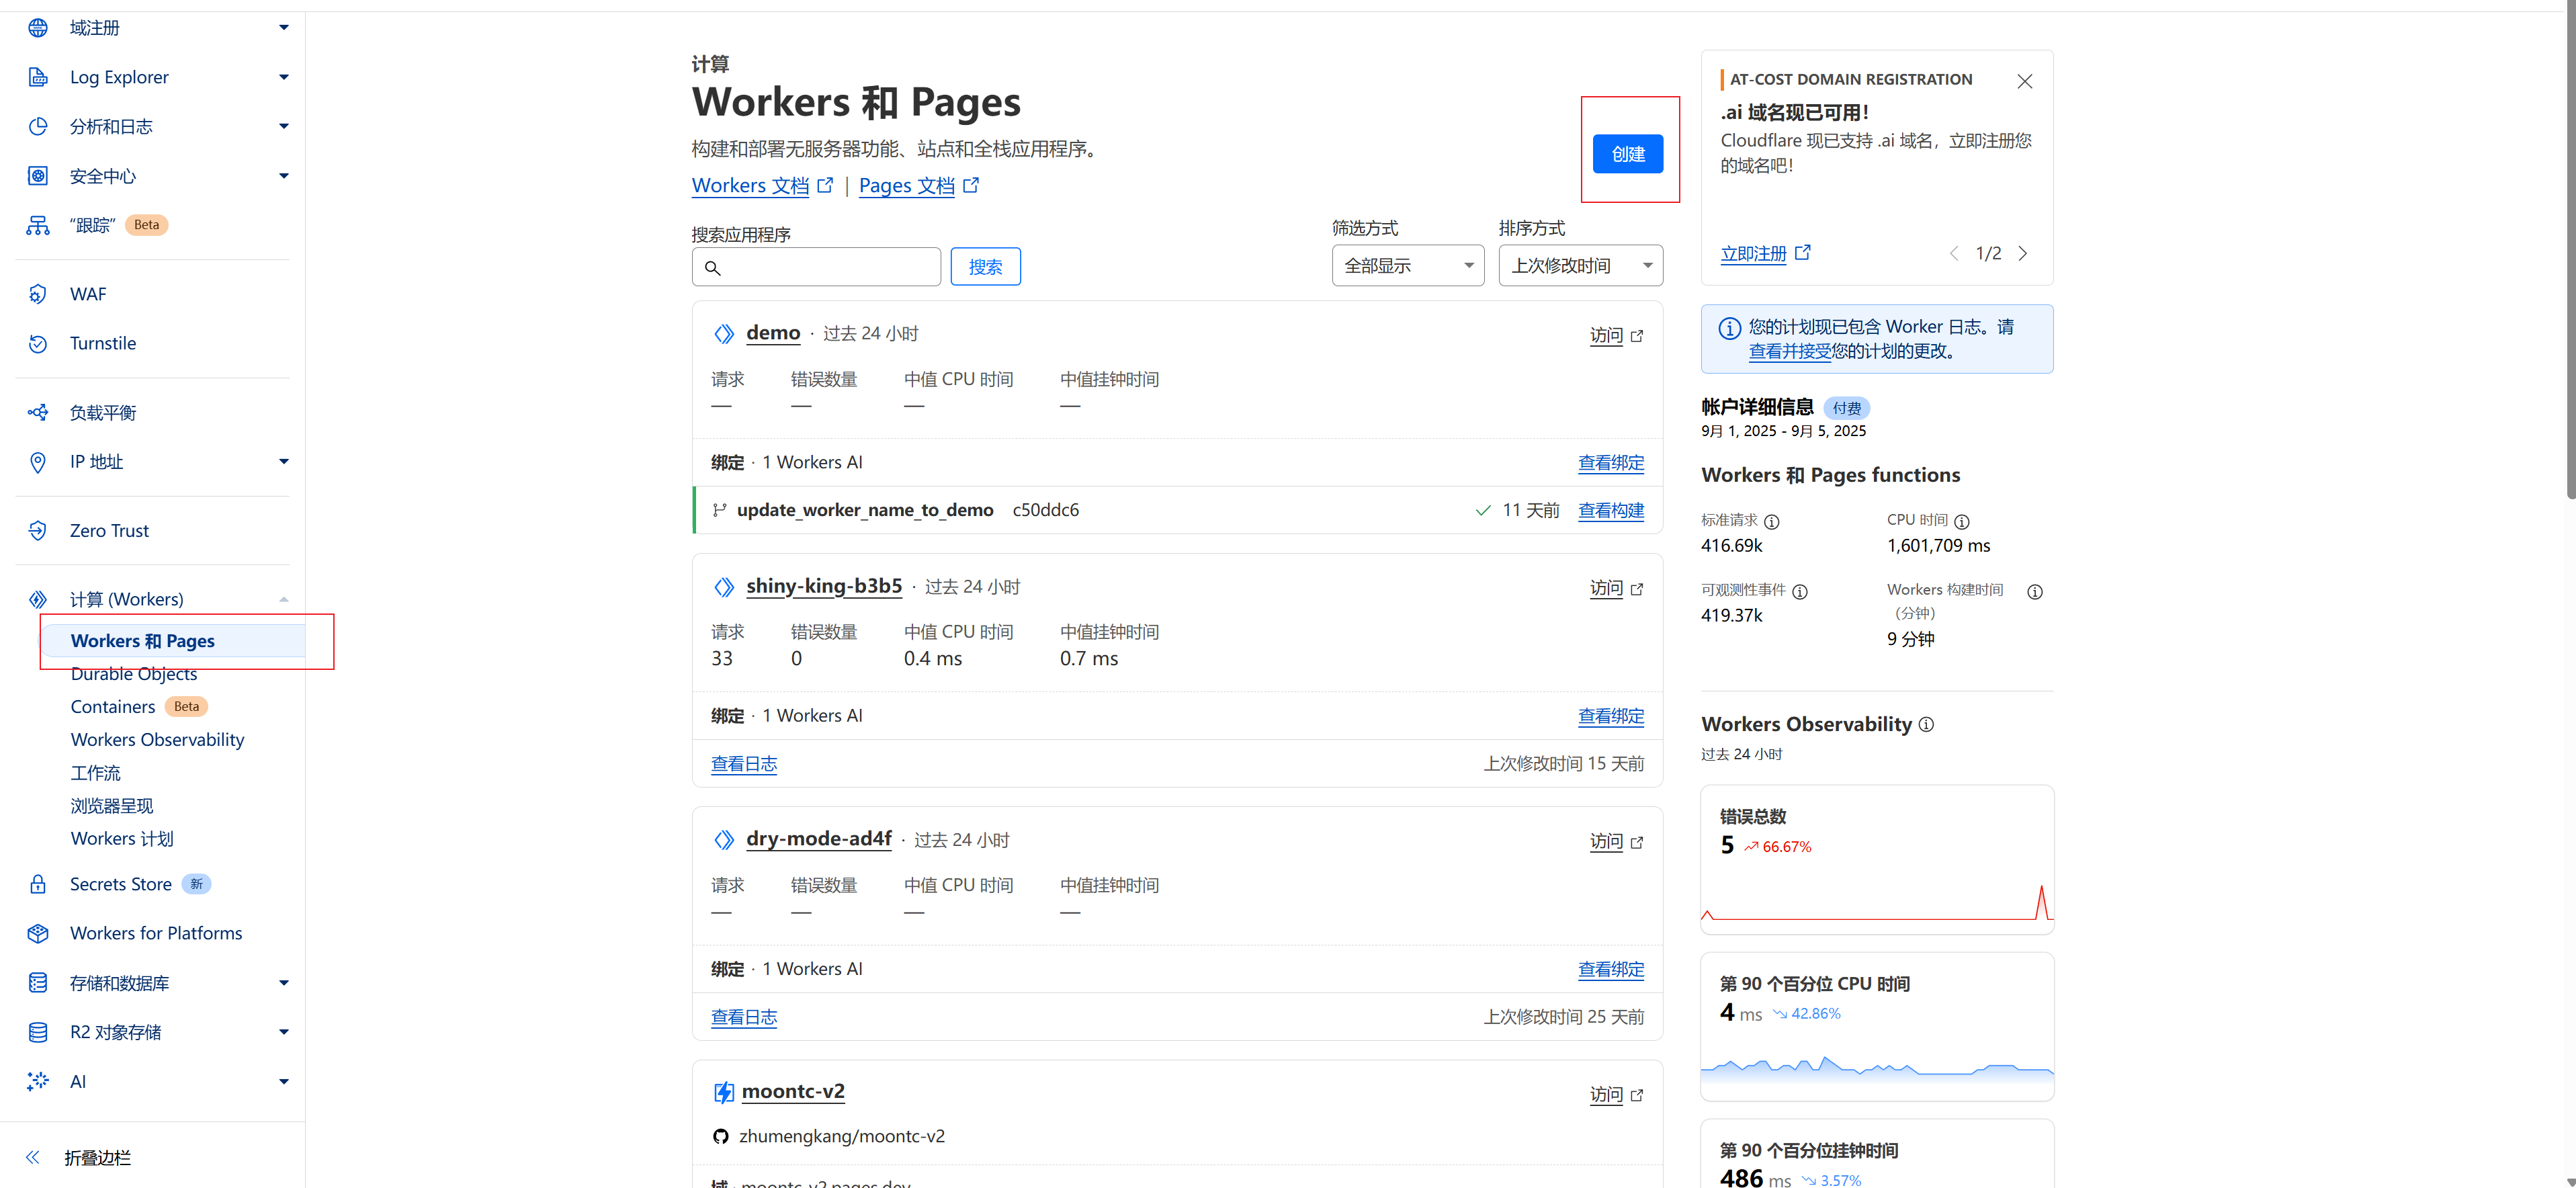This screenshot has height=1188, width=2576.
Task: Go to next banner slide arrow
Action: point(2022,254)
